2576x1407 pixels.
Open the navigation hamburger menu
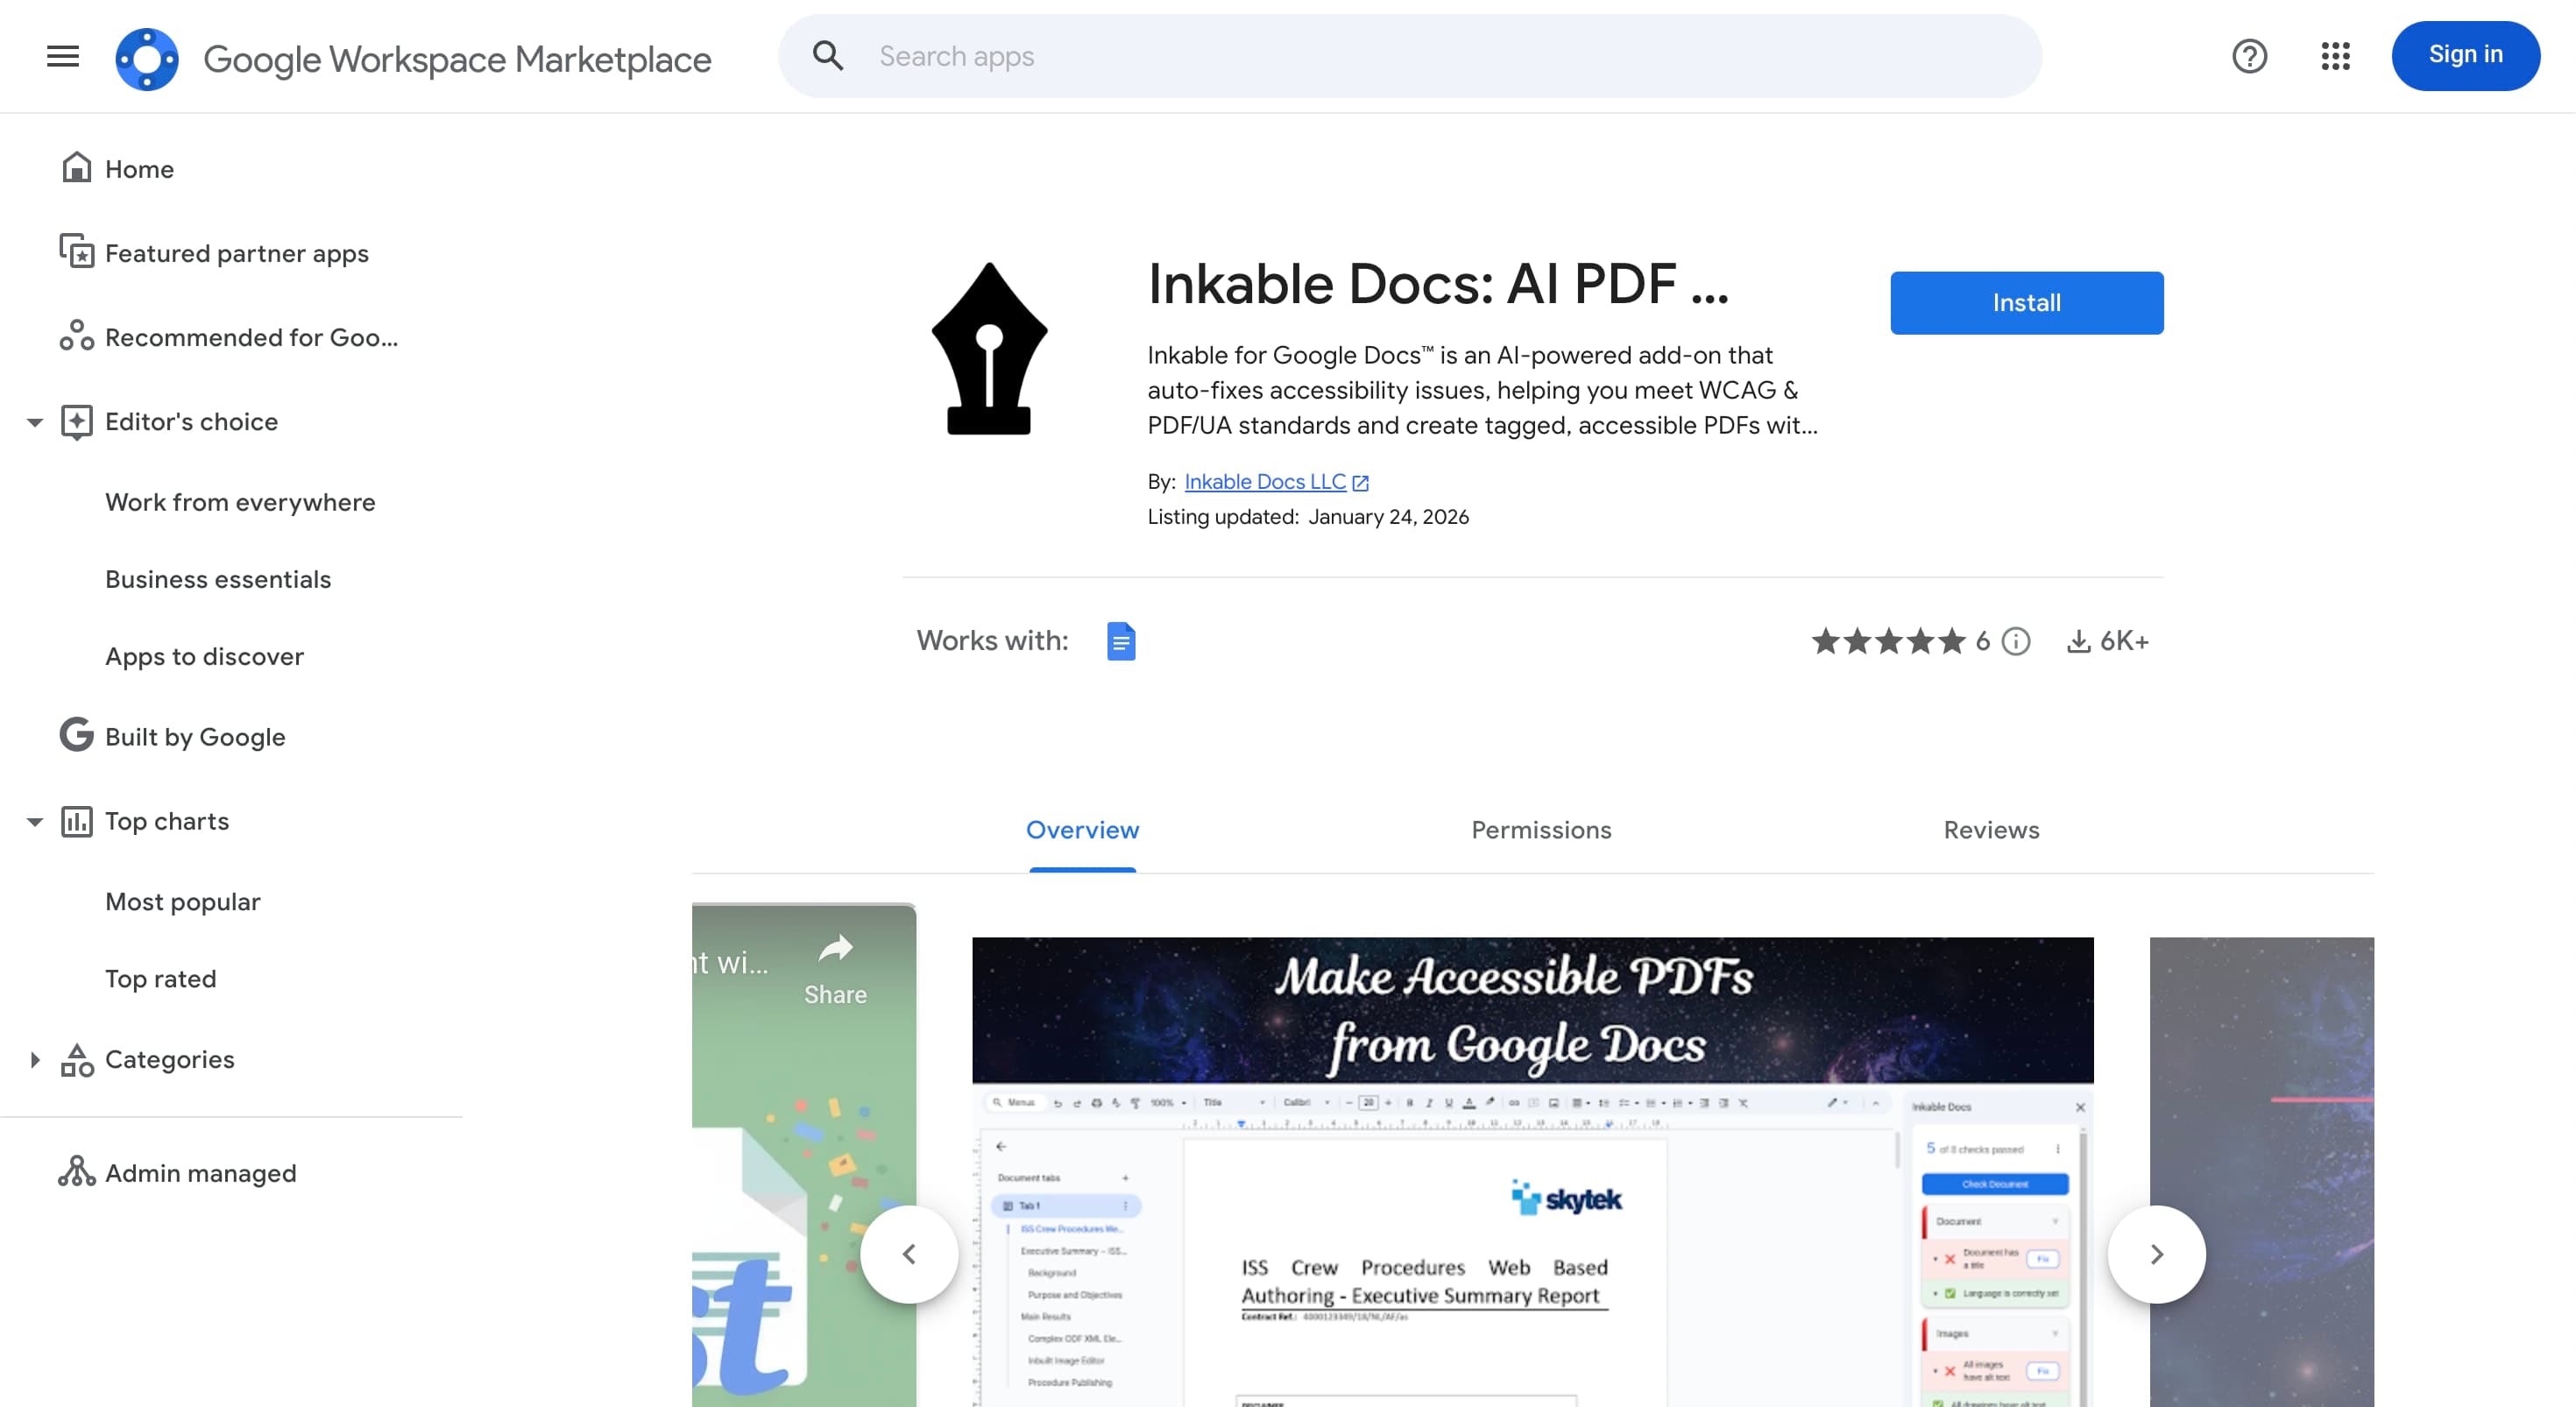tap(62, 56)
